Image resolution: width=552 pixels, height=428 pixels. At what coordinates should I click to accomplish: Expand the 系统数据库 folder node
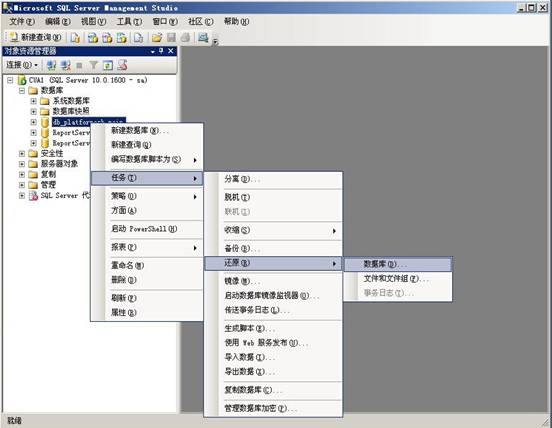click(33, 101)
